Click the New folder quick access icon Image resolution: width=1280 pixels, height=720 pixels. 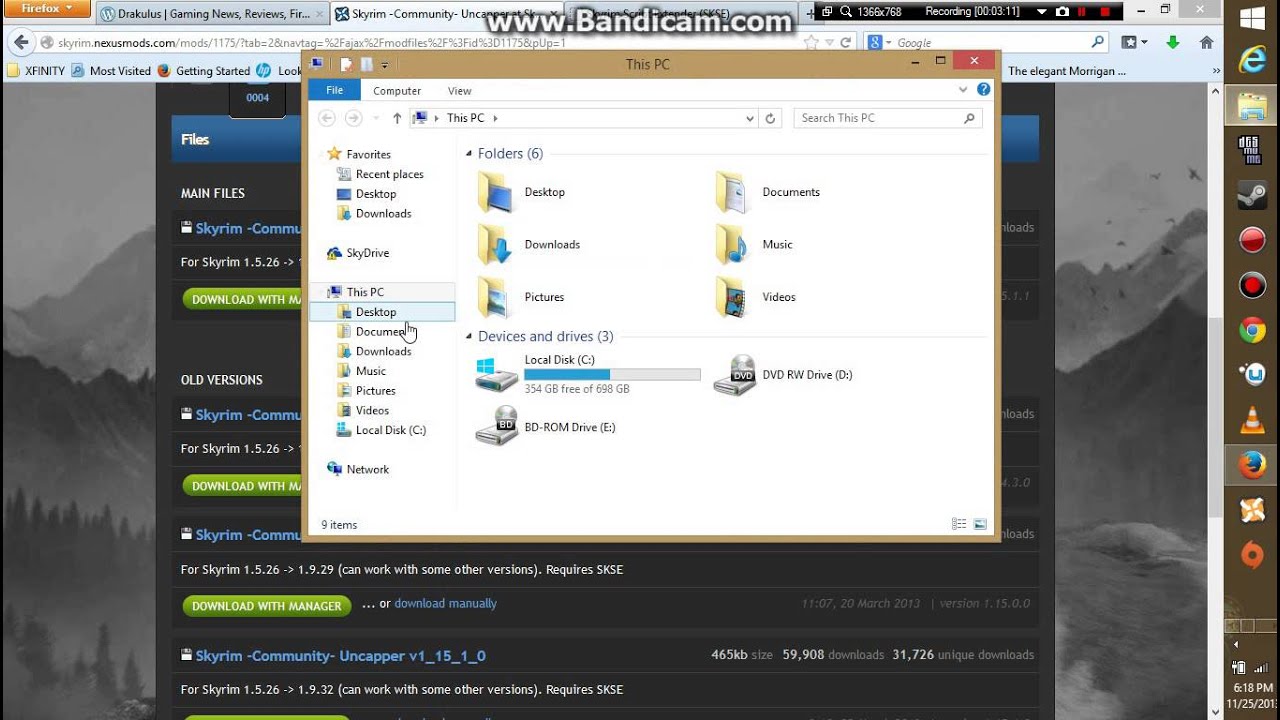pos(366,64)
